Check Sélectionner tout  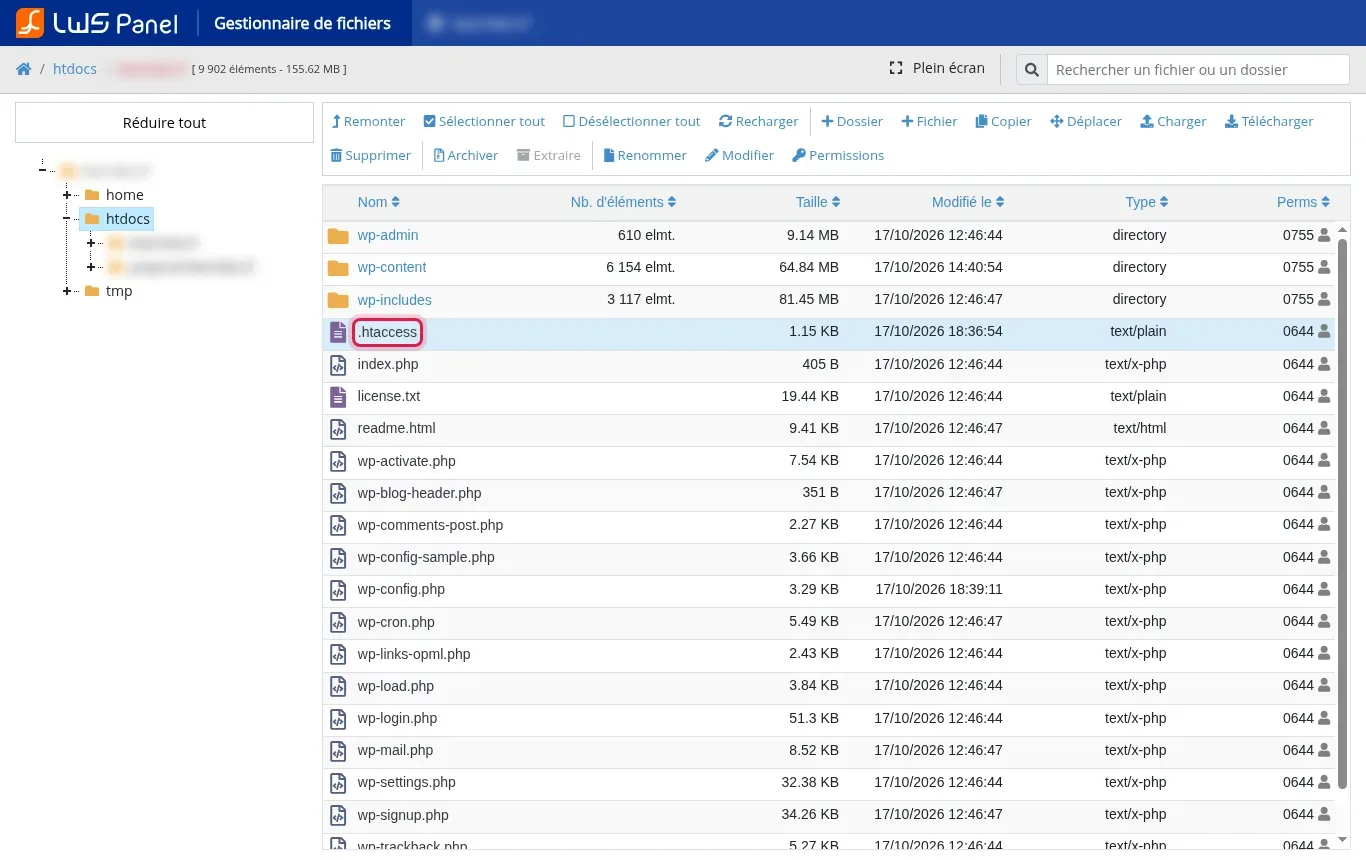pyautogui.click(x=484, y=121)
